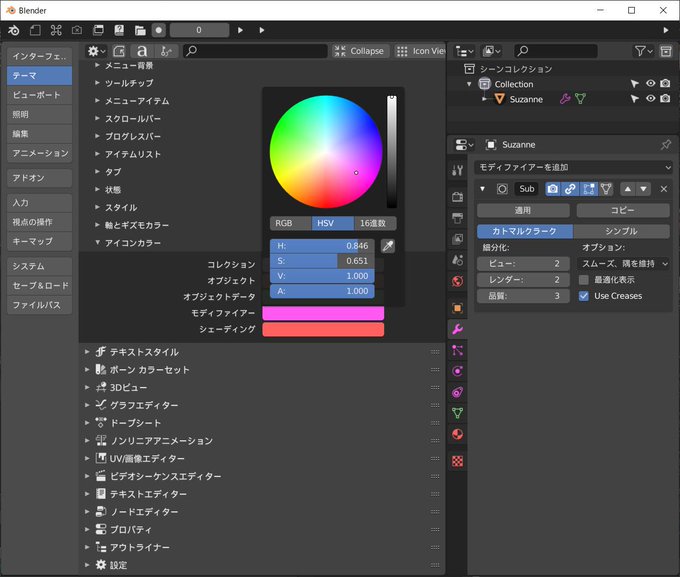Image resolution: width=680 pixels, height=577 pixels.
Task: Click the S saturation slider at 0.651
Action: (322, 261)
